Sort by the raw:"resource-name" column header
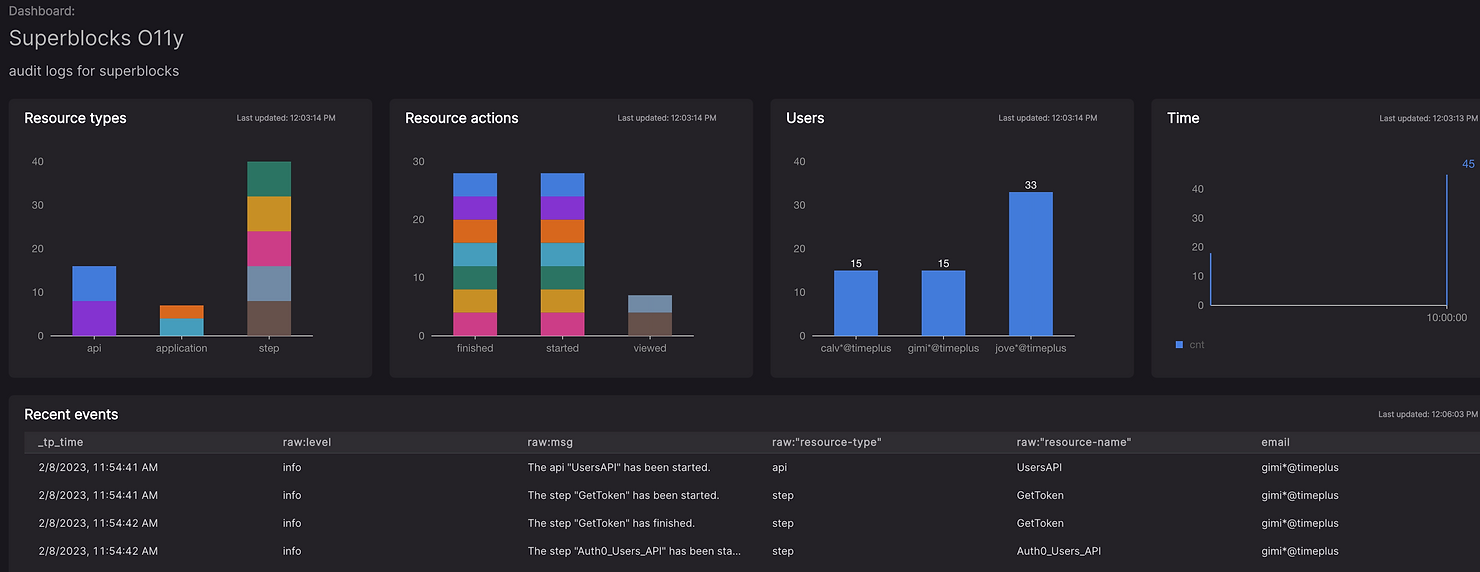The height and width of the screenshot is (572, 1480). click(x=1073, y=442)
